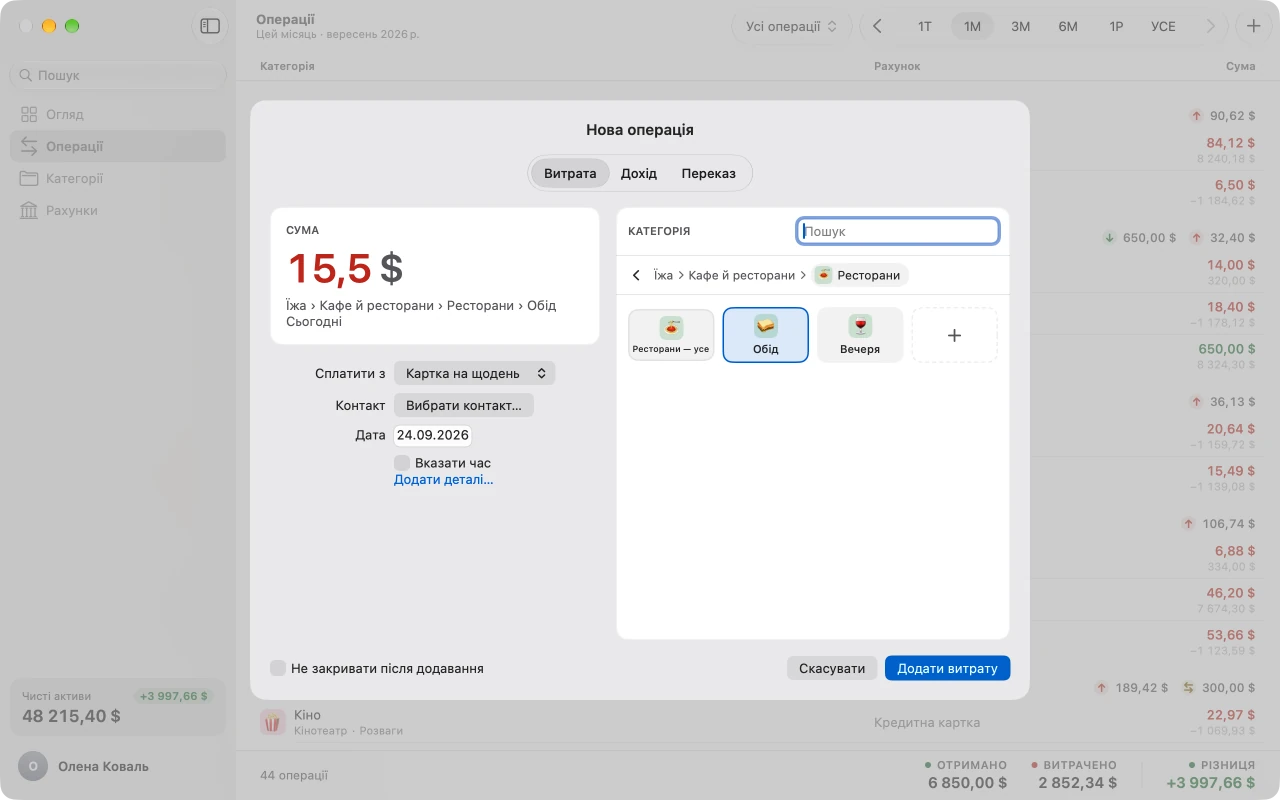Click the Їжа breadcrumb in category path
The width and height of the screenshot is (1280, 800).
(663, 275)
